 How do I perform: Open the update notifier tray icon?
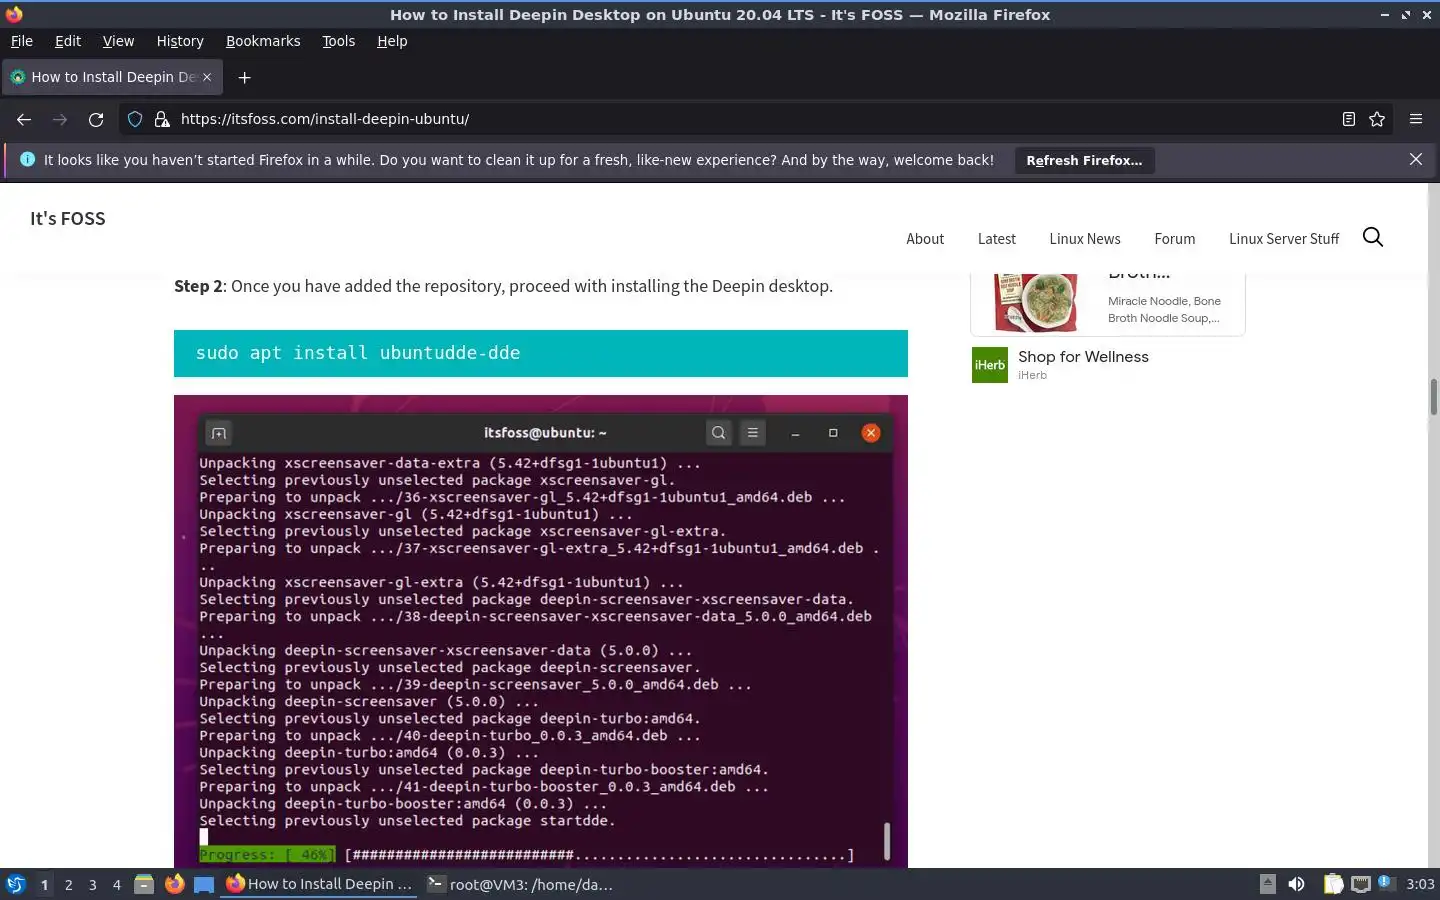[x=1385, y=882]
